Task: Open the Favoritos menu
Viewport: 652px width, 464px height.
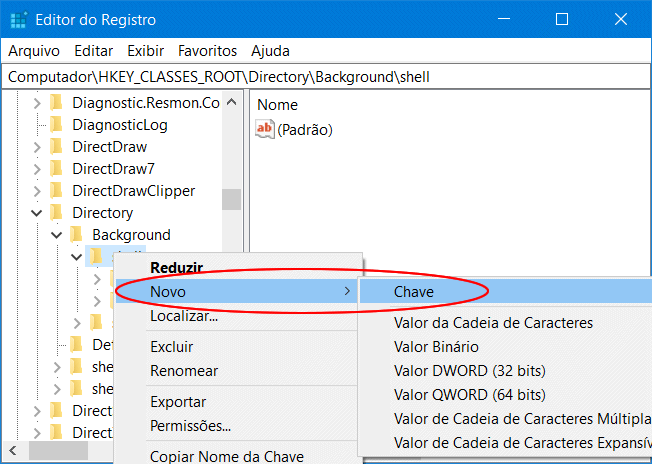Action: point(207,50)
